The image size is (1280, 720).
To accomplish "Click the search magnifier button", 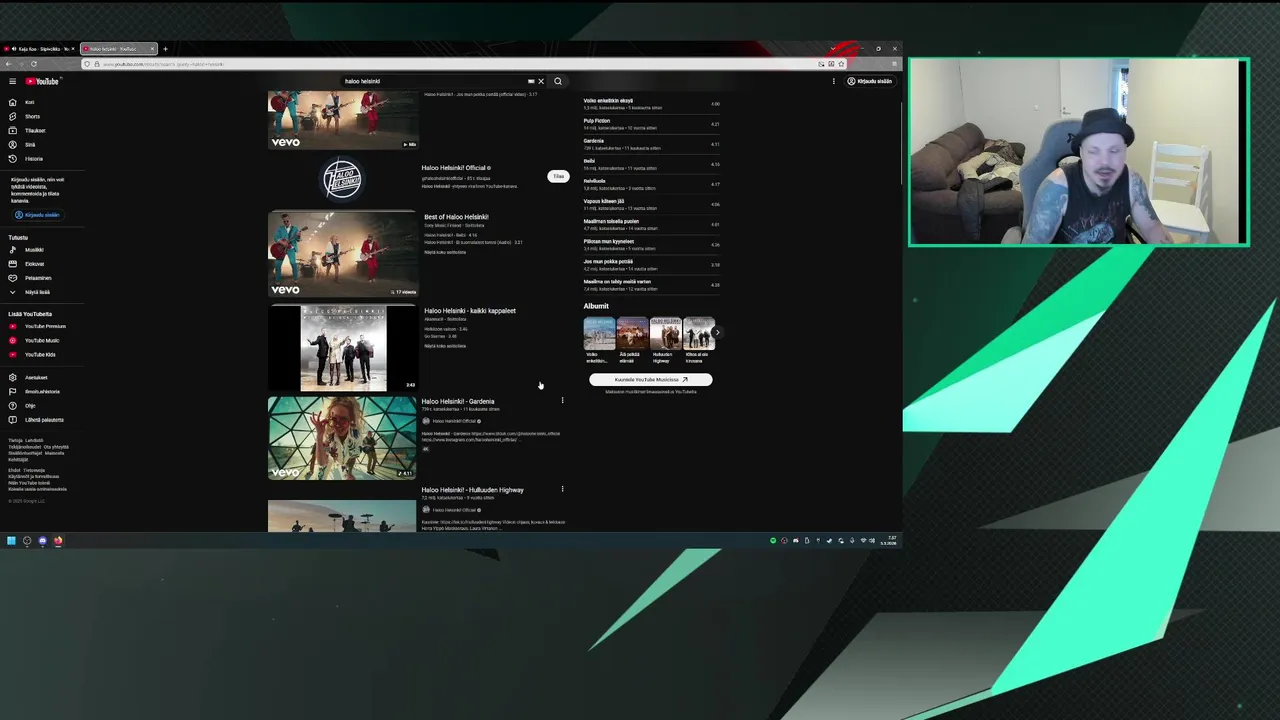I will tap(558, 81).
